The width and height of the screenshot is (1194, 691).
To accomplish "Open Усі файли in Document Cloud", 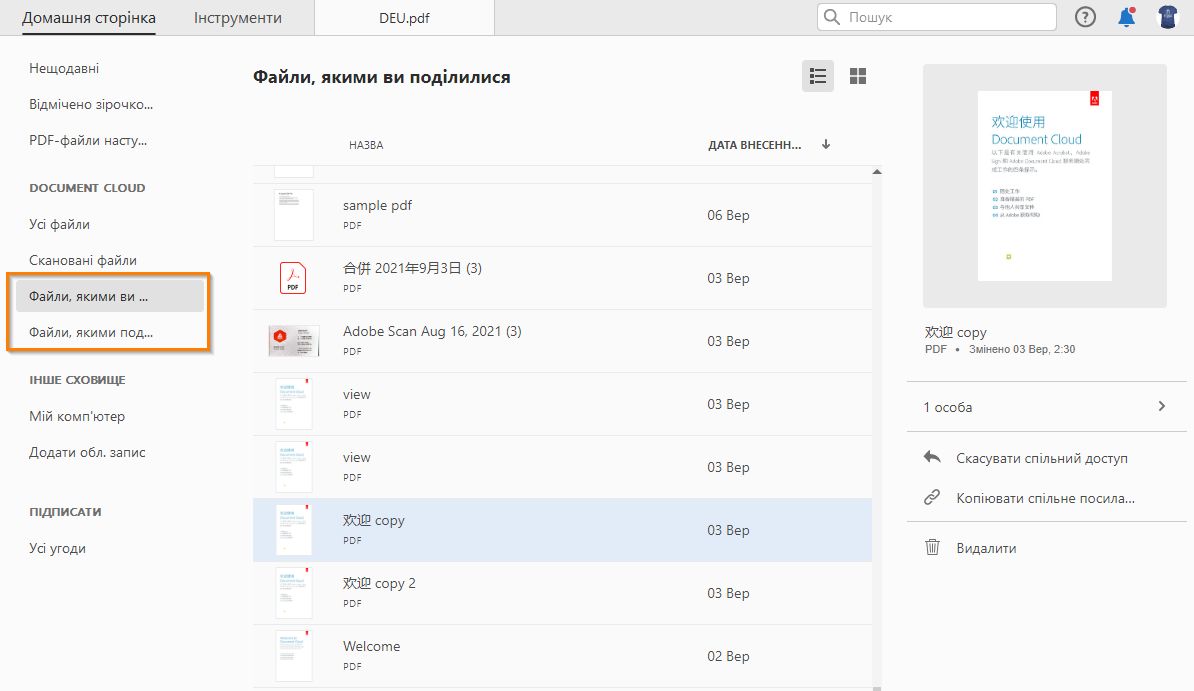I will [x=59, y=224].
